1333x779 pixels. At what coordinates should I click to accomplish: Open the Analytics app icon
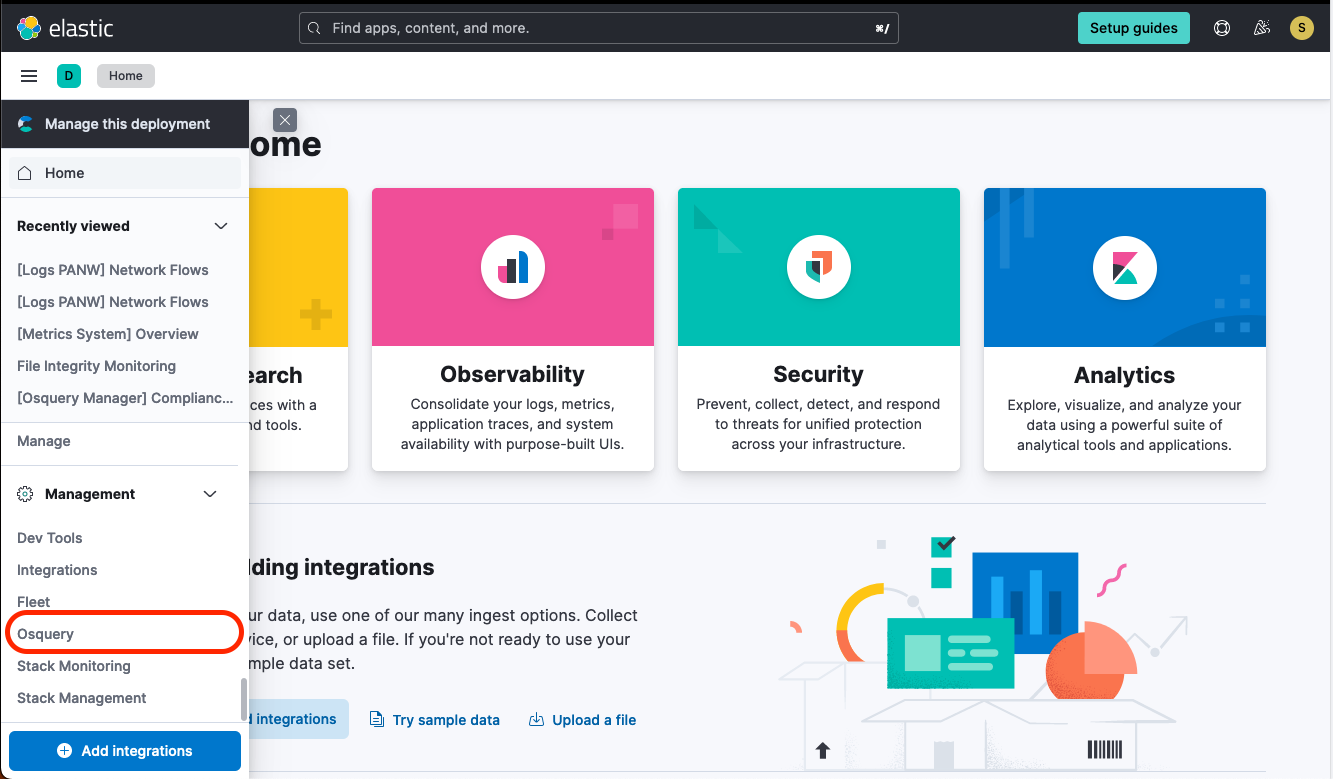pyautogui.click(x=1124, y=267)
